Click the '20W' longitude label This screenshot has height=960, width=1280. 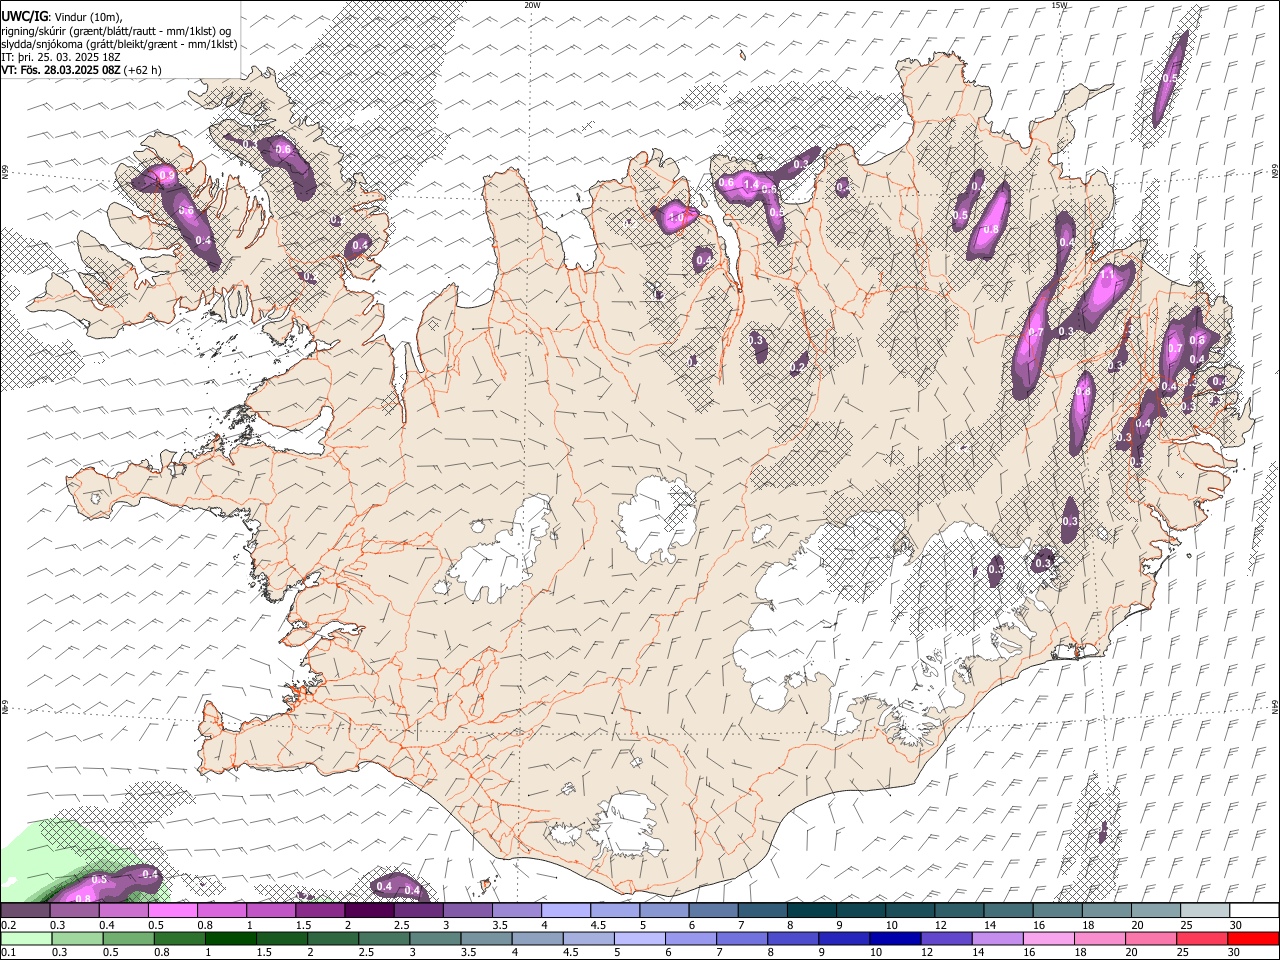pos(532,5)
